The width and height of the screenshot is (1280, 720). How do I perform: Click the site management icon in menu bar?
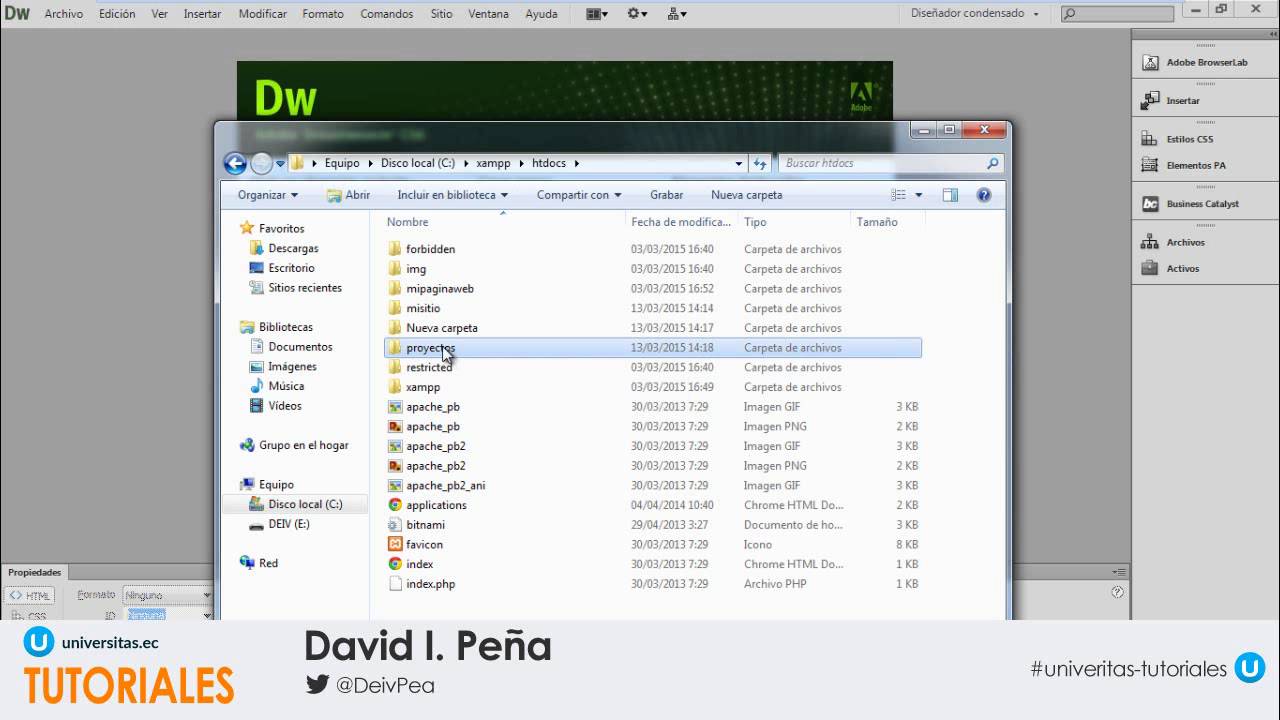click(677, 14)
